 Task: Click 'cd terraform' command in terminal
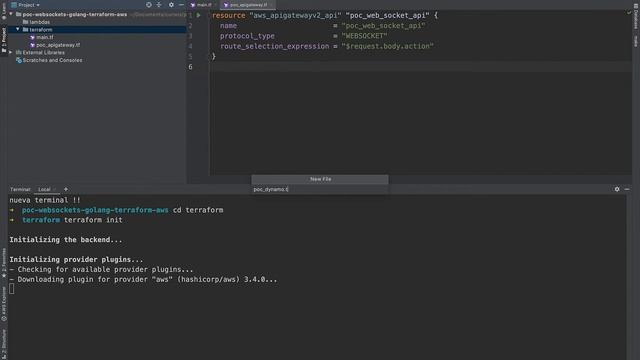click(198, 210)
